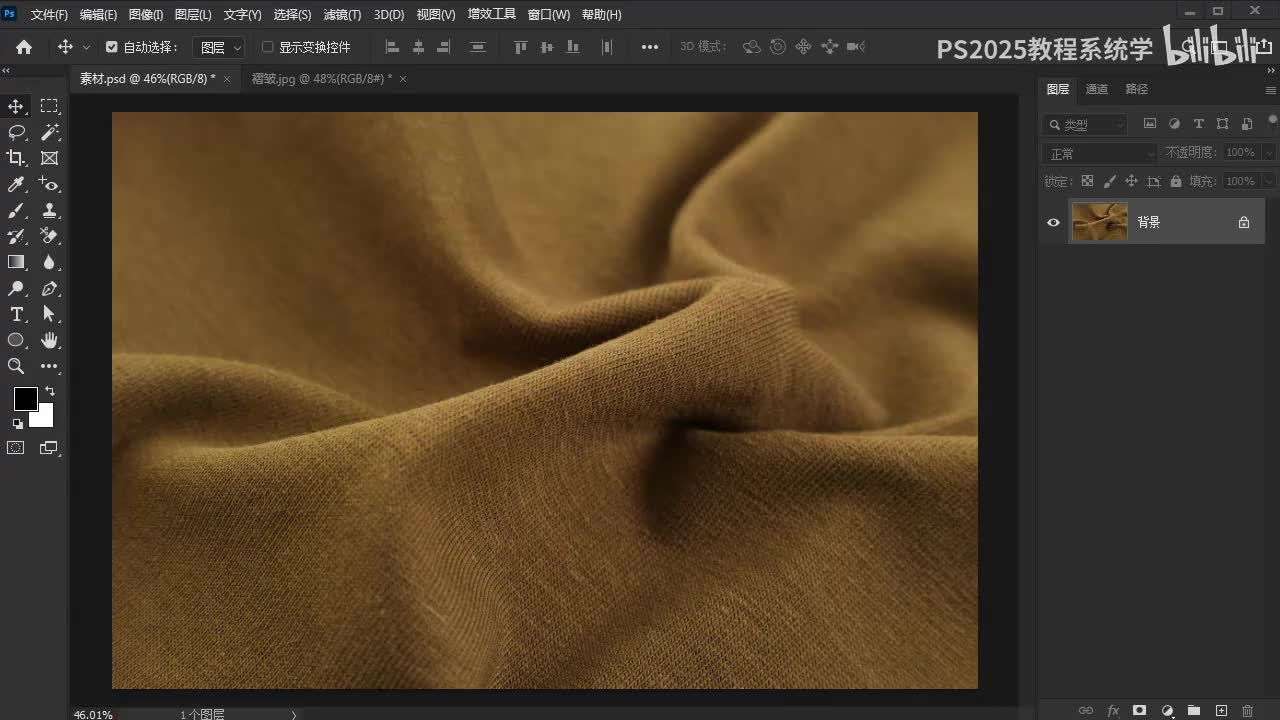
Task: Switch to the 通道 panel tab
Action: [1097, 89]
